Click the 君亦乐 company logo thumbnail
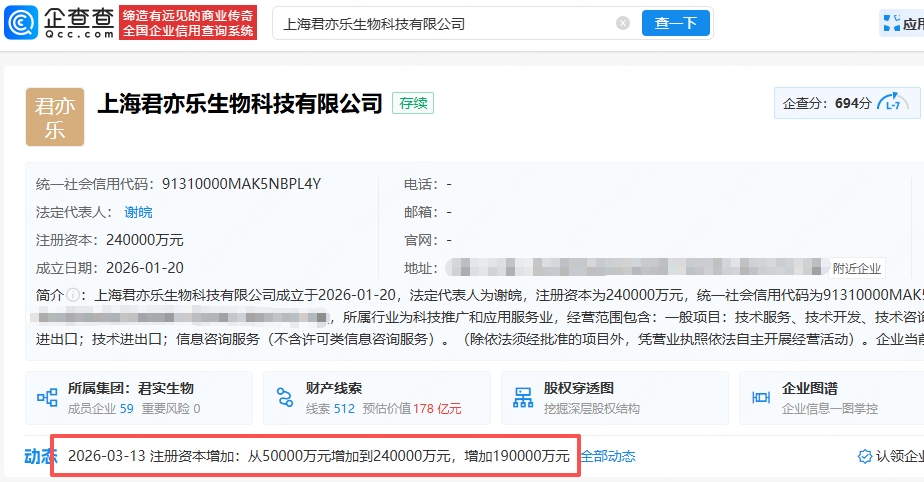Image resolution: width=924 pixels, height=482 pixels. [x=55, y=117]
